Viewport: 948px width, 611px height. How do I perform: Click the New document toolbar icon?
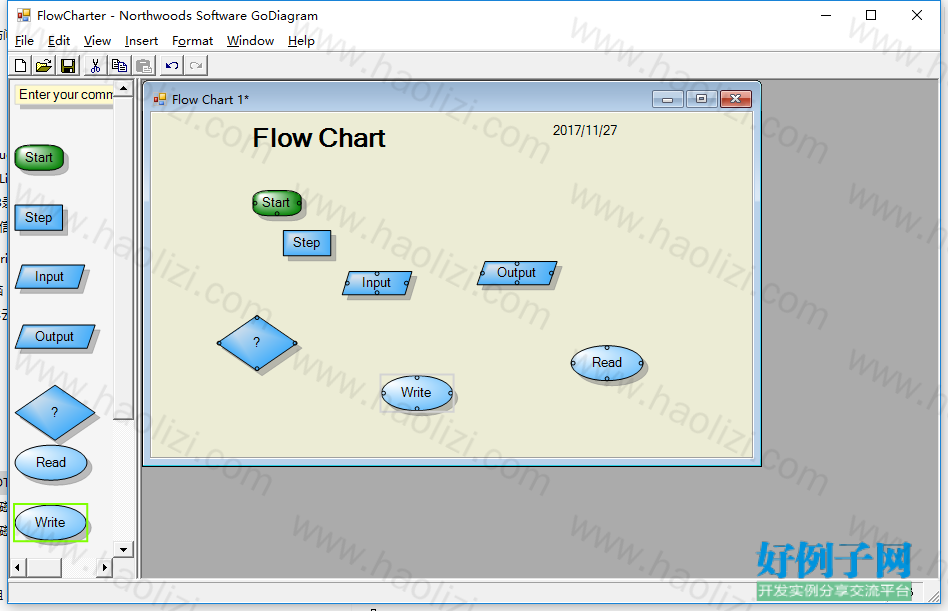click(21, 65)
